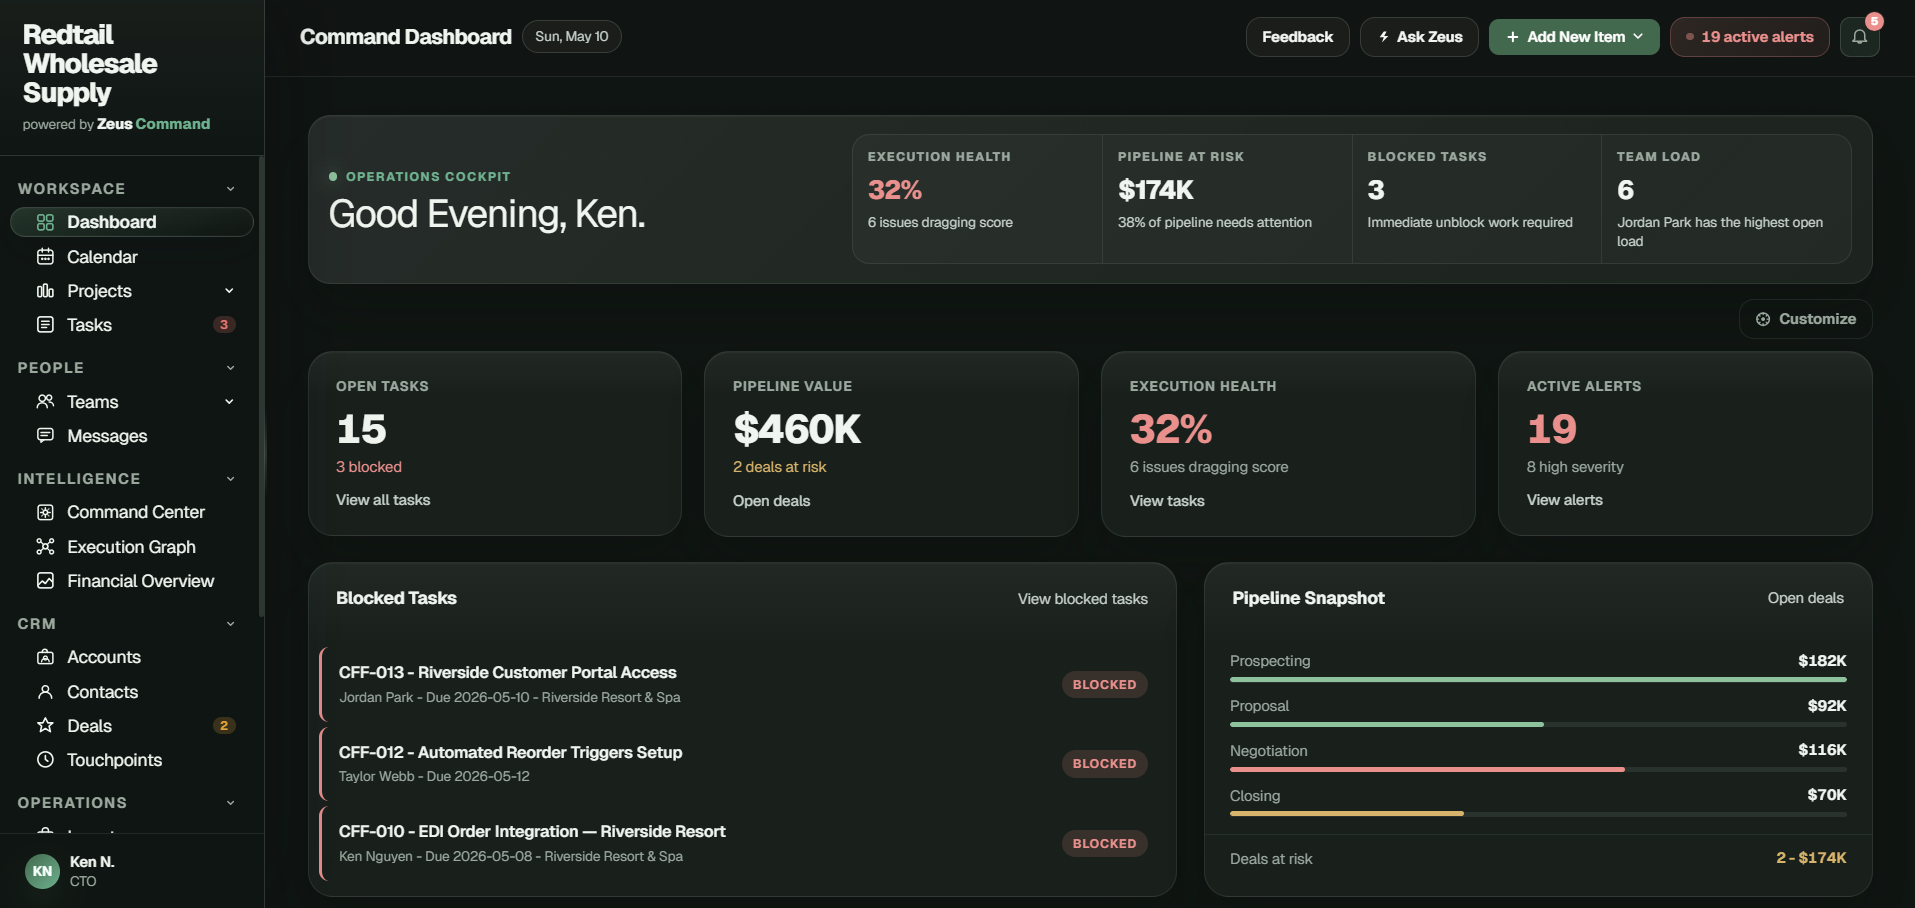Click the Execution Graph node icon
1915x908 pixels.
tap(45, 547)
